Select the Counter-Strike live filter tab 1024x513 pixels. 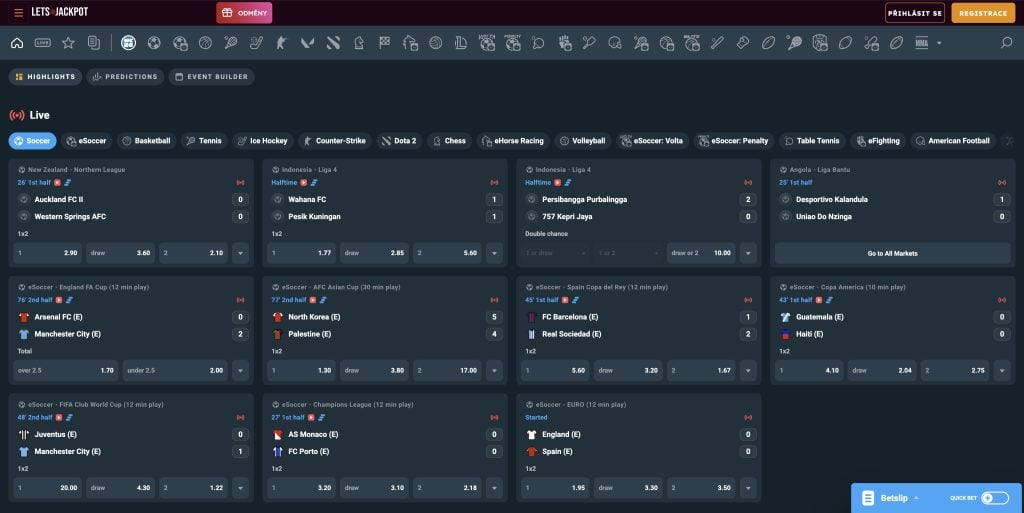pyautogui.click(x=334, y=140)
